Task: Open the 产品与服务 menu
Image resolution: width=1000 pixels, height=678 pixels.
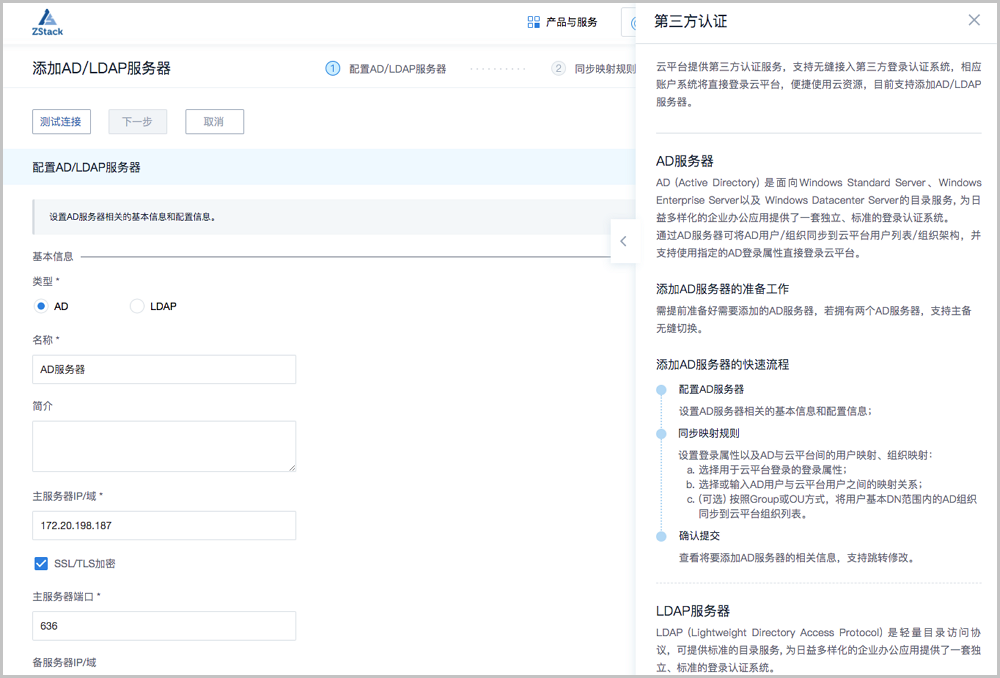Action: coord(572,22)
